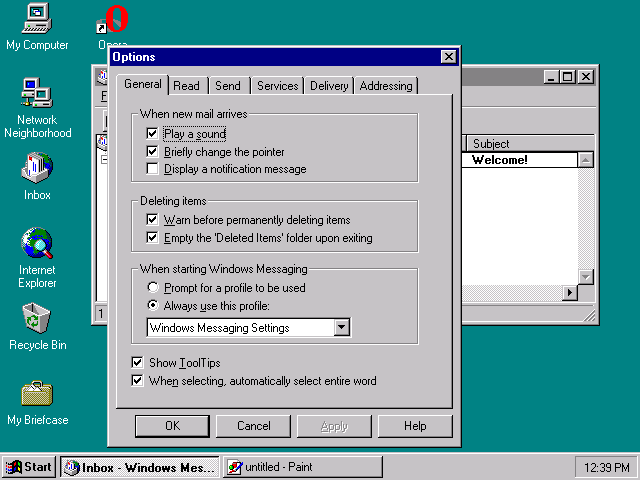
Task: Click the Help button
Action: coord(415,426)
